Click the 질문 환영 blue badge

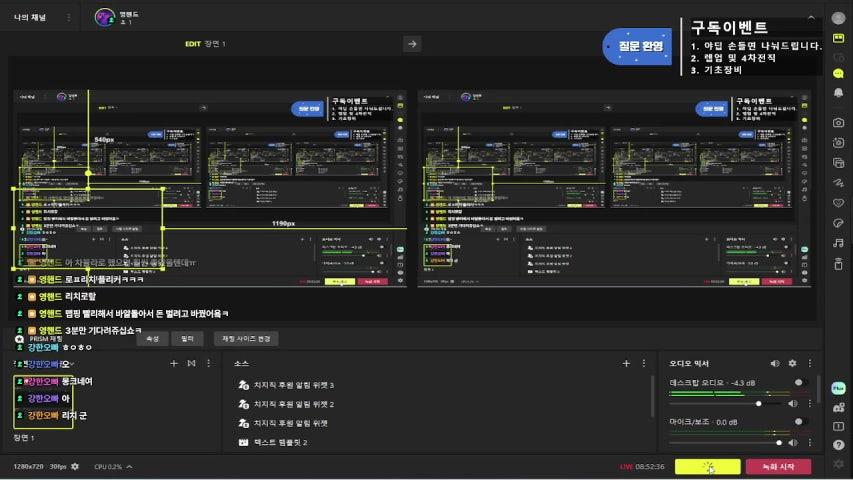[638, 47]
